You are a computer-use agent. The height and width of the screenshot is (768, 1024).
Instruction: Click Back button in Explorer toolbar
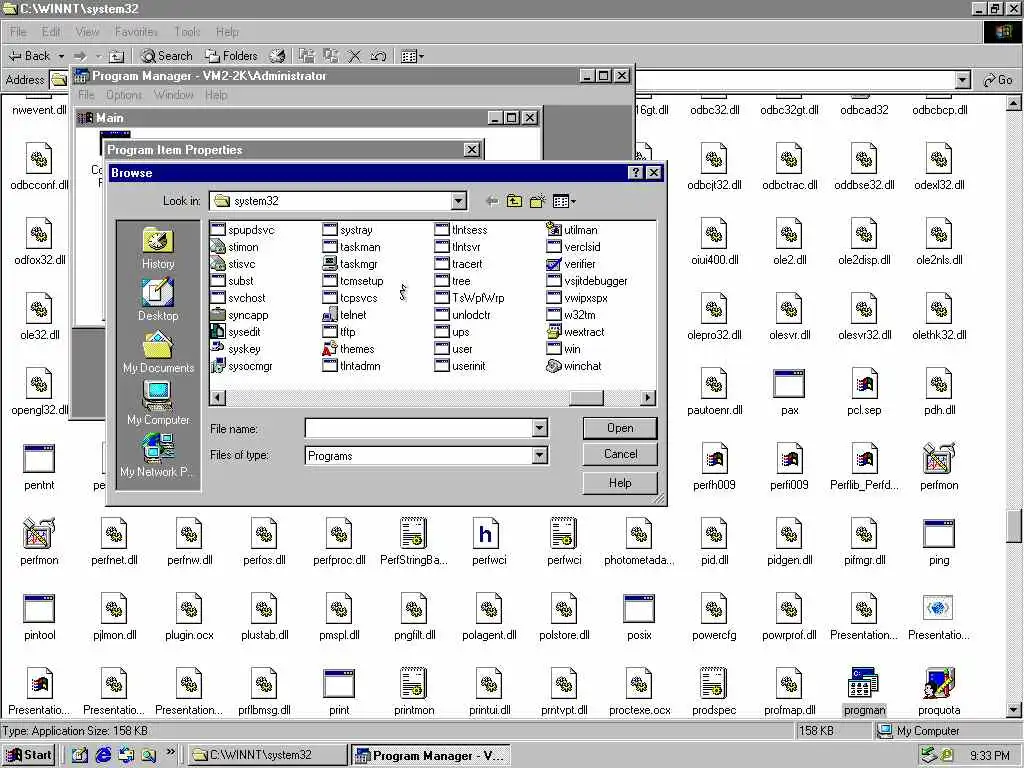point(30,56)
